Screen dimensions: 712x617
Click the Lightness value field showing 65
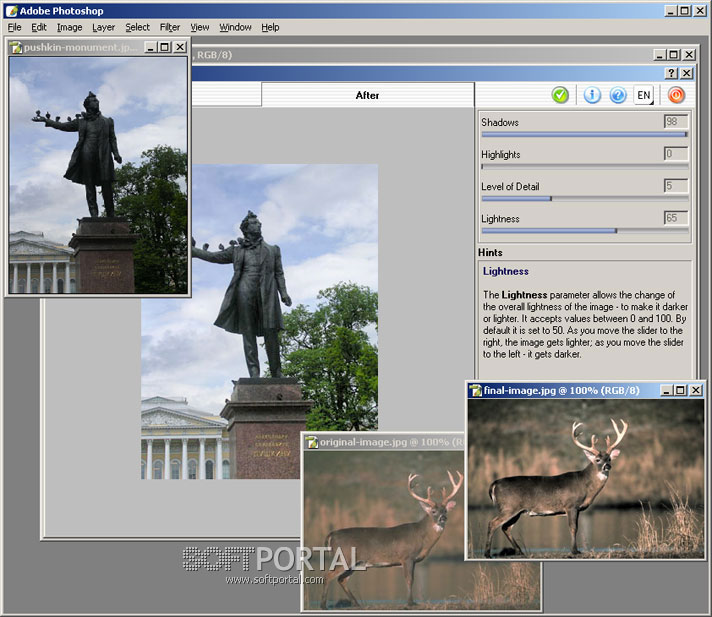pos(676,218)
